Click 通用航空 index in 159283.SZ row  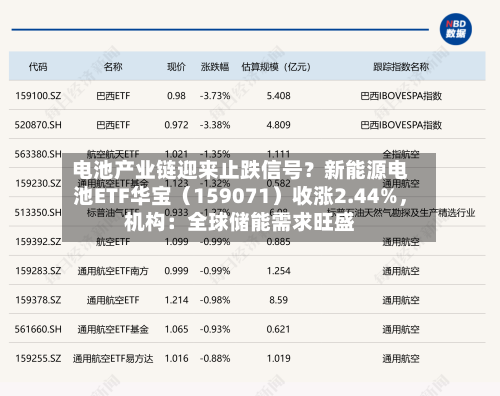coord(401,271)
